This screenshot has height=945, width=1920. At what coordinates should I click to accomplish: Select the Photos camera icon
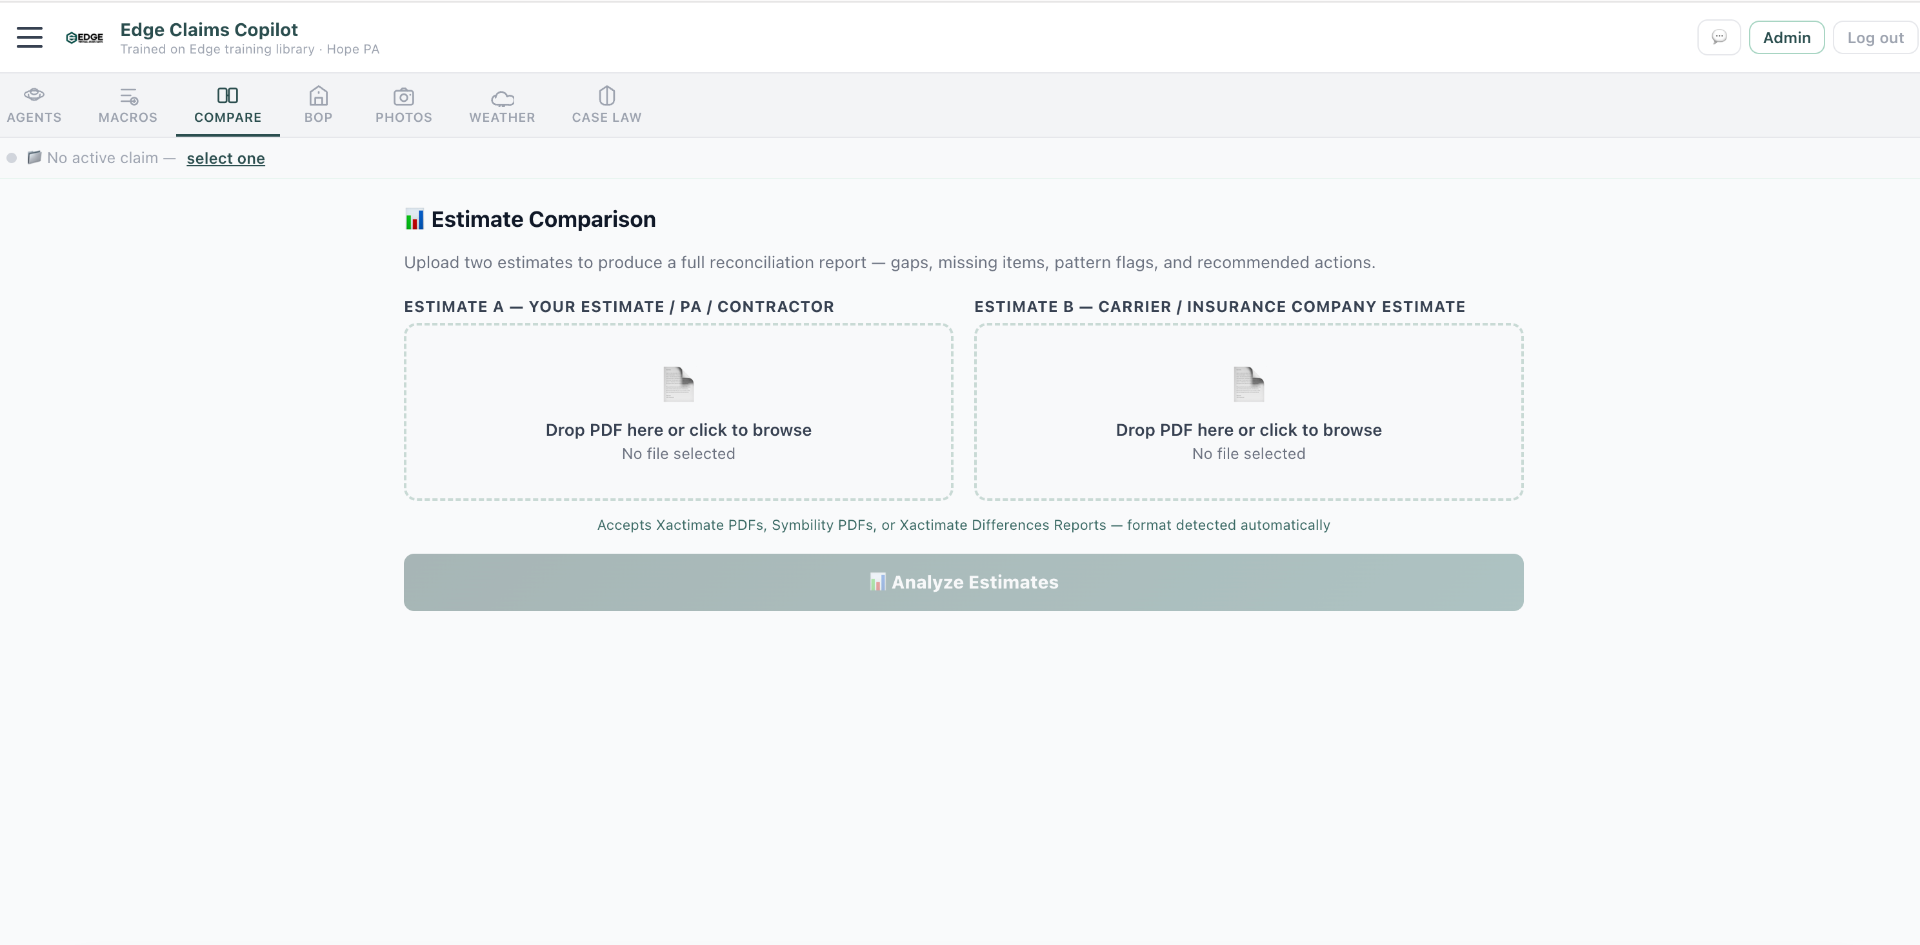coord(403,97)
